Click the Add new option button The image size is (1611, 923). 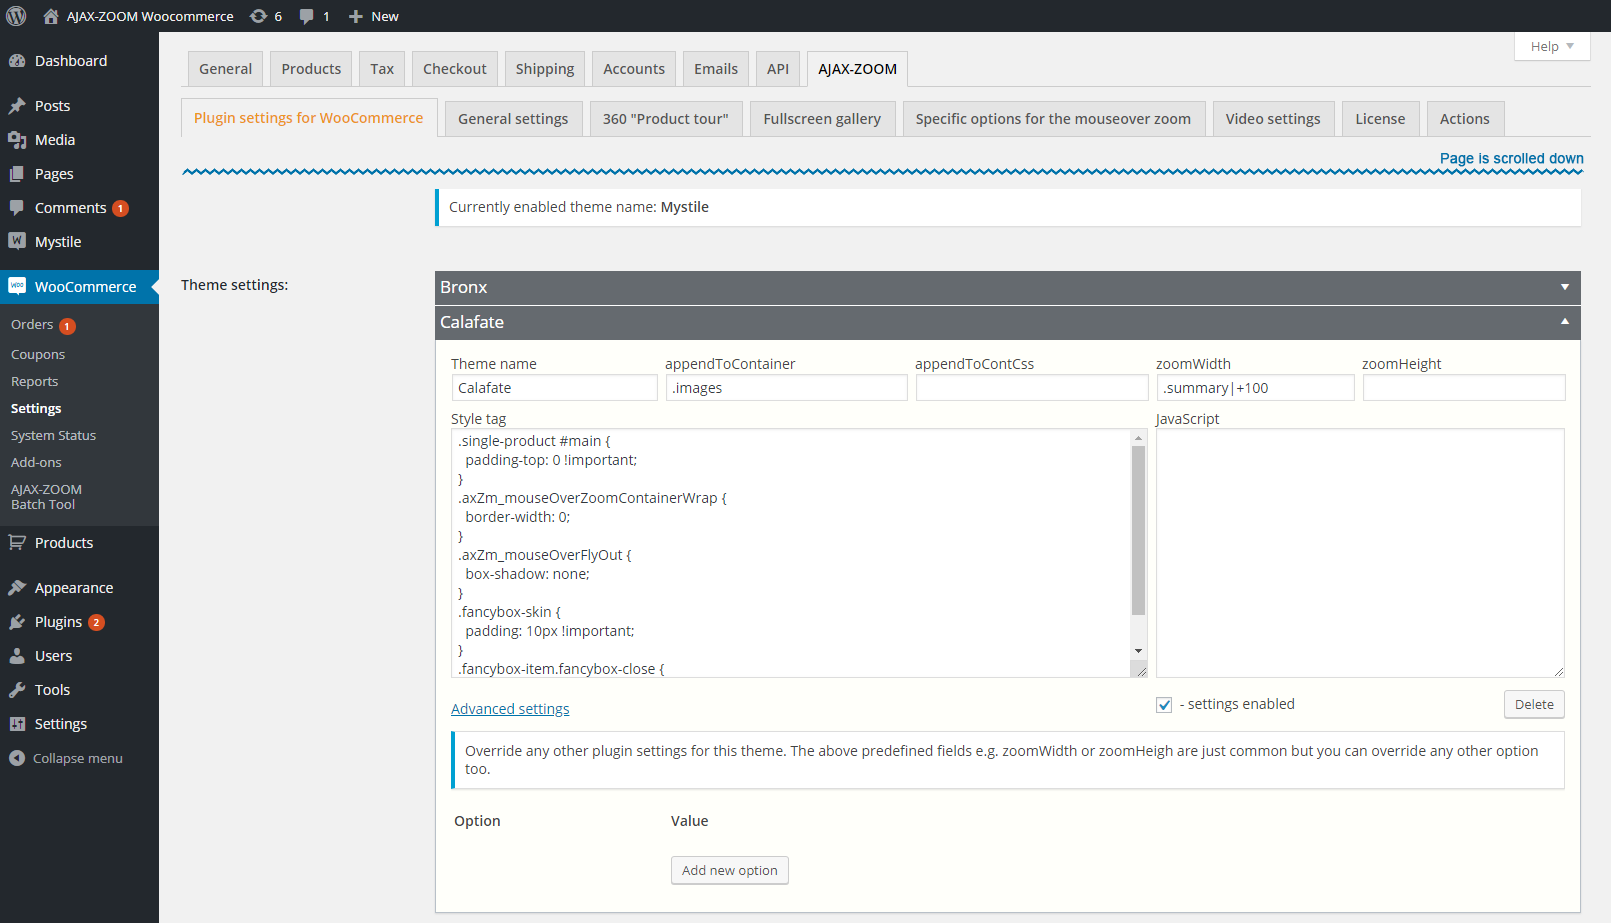click(x=730, y=870)
